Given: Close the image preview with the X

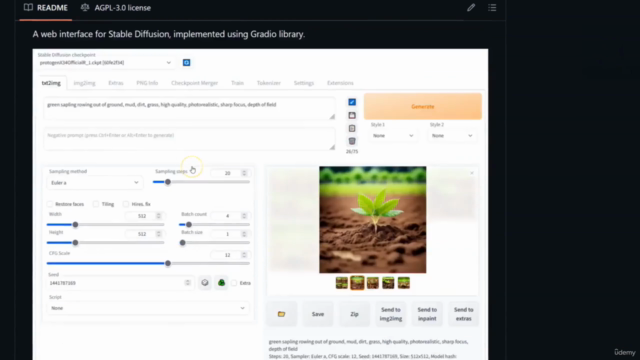Looking at the screenshot, I should [472, 173].
